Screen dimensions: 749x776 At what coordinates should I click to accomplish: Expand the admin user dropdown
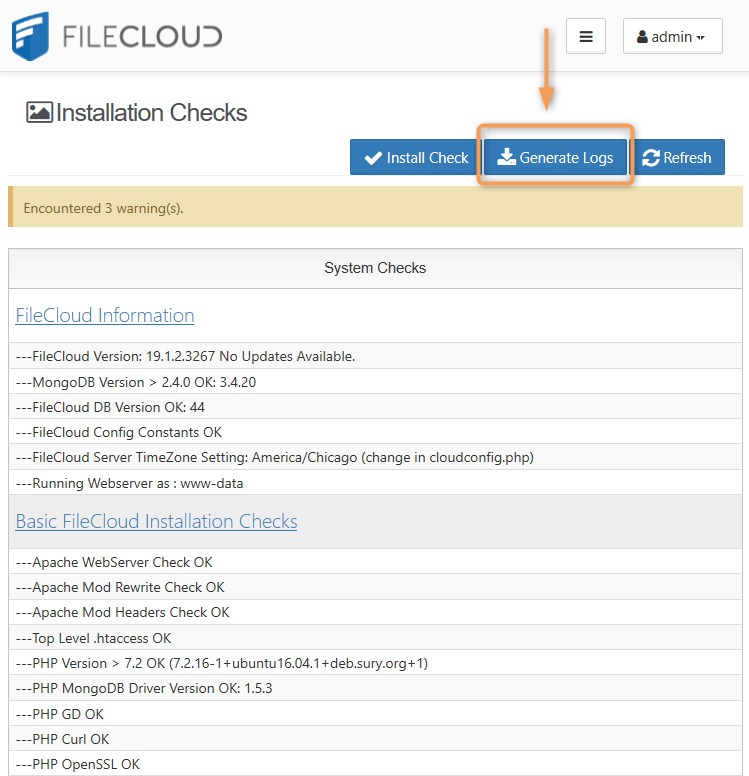pos(672,37)
